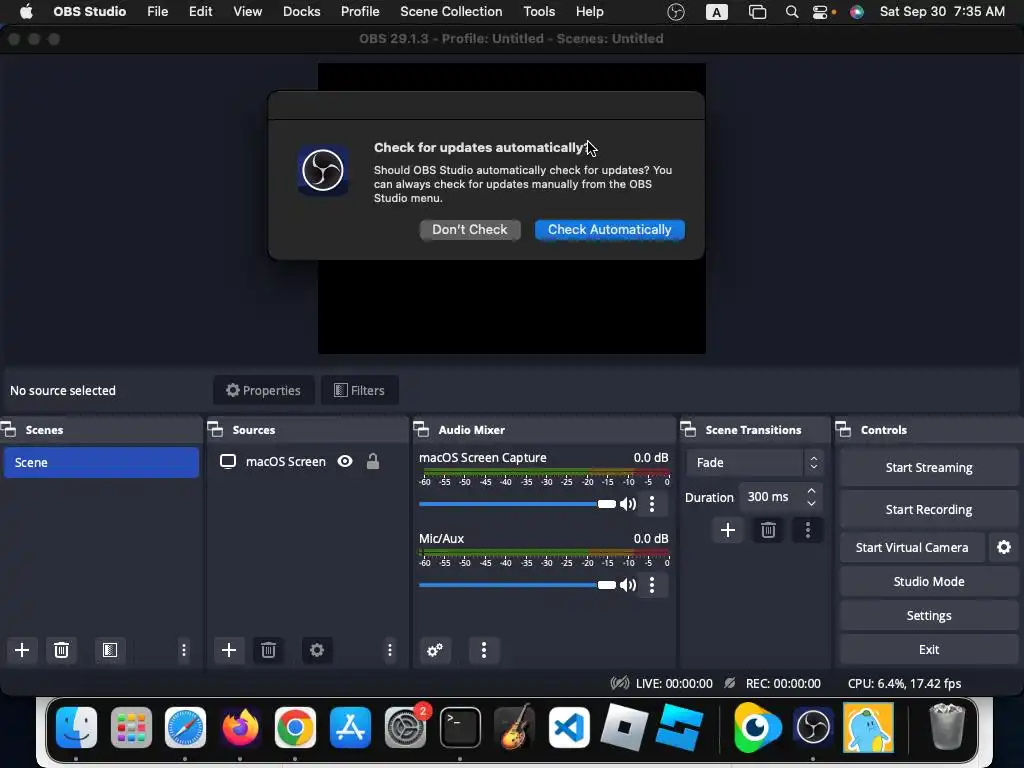Mute Mic/Aux audio speaker icon
1024x768 pixels.
[628, 584]
